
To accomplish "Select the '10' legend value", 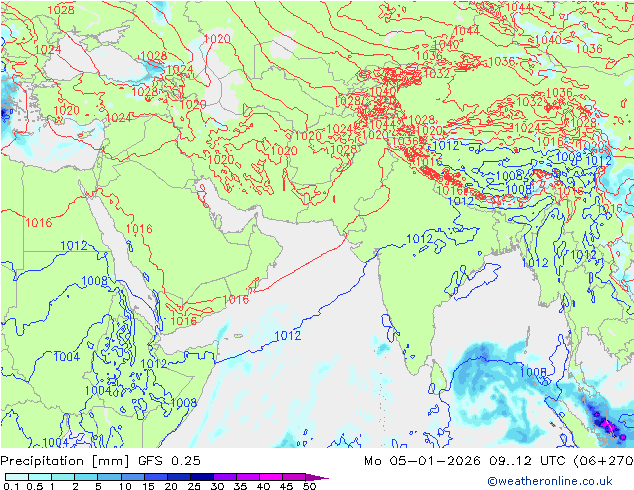I will pyautogui.click(x=125, y=486).
